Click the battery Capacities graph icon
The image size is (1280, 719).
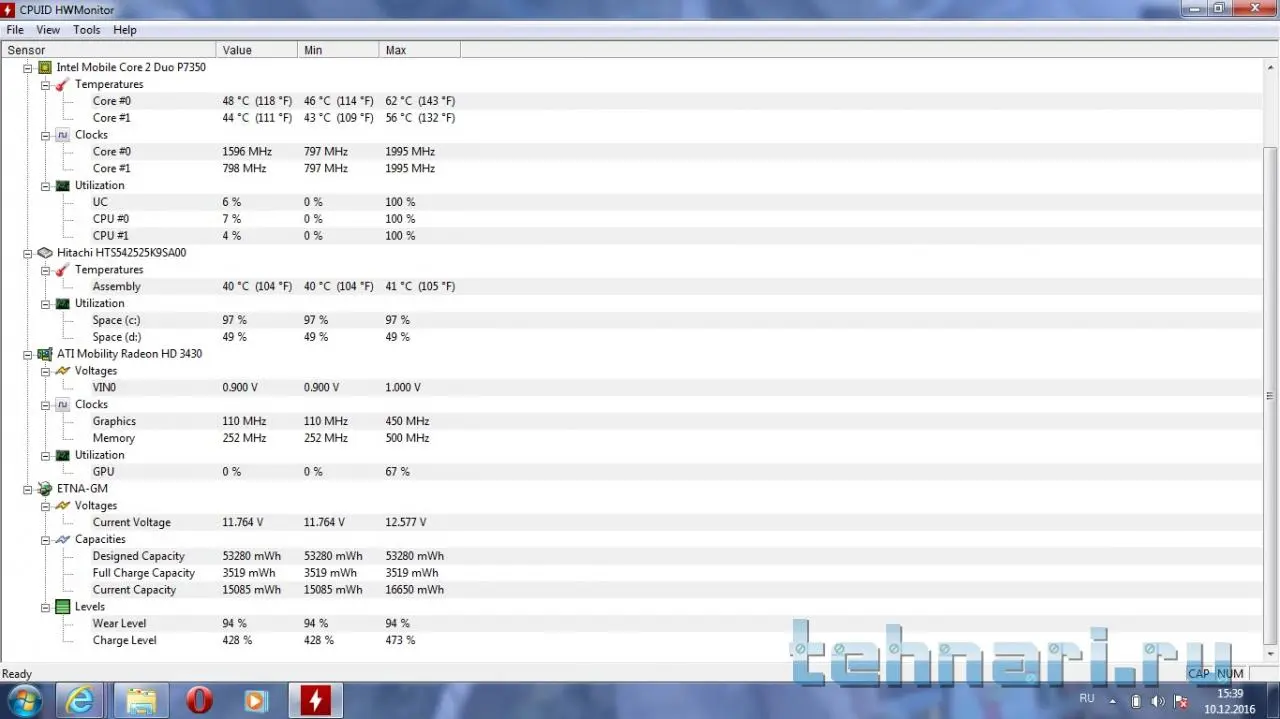point(63,539)
